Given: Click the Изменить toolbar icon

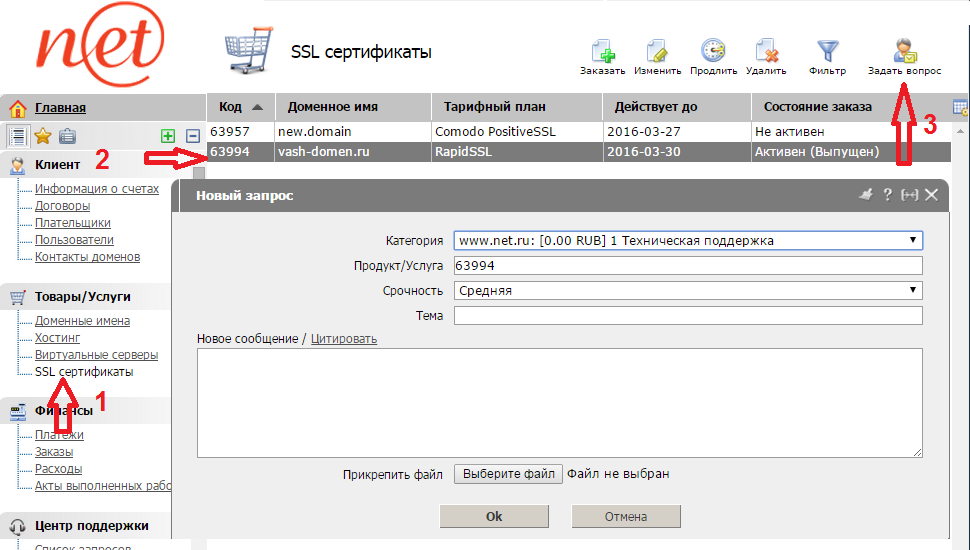Looking at the screenshot, I should click(657, 52).
